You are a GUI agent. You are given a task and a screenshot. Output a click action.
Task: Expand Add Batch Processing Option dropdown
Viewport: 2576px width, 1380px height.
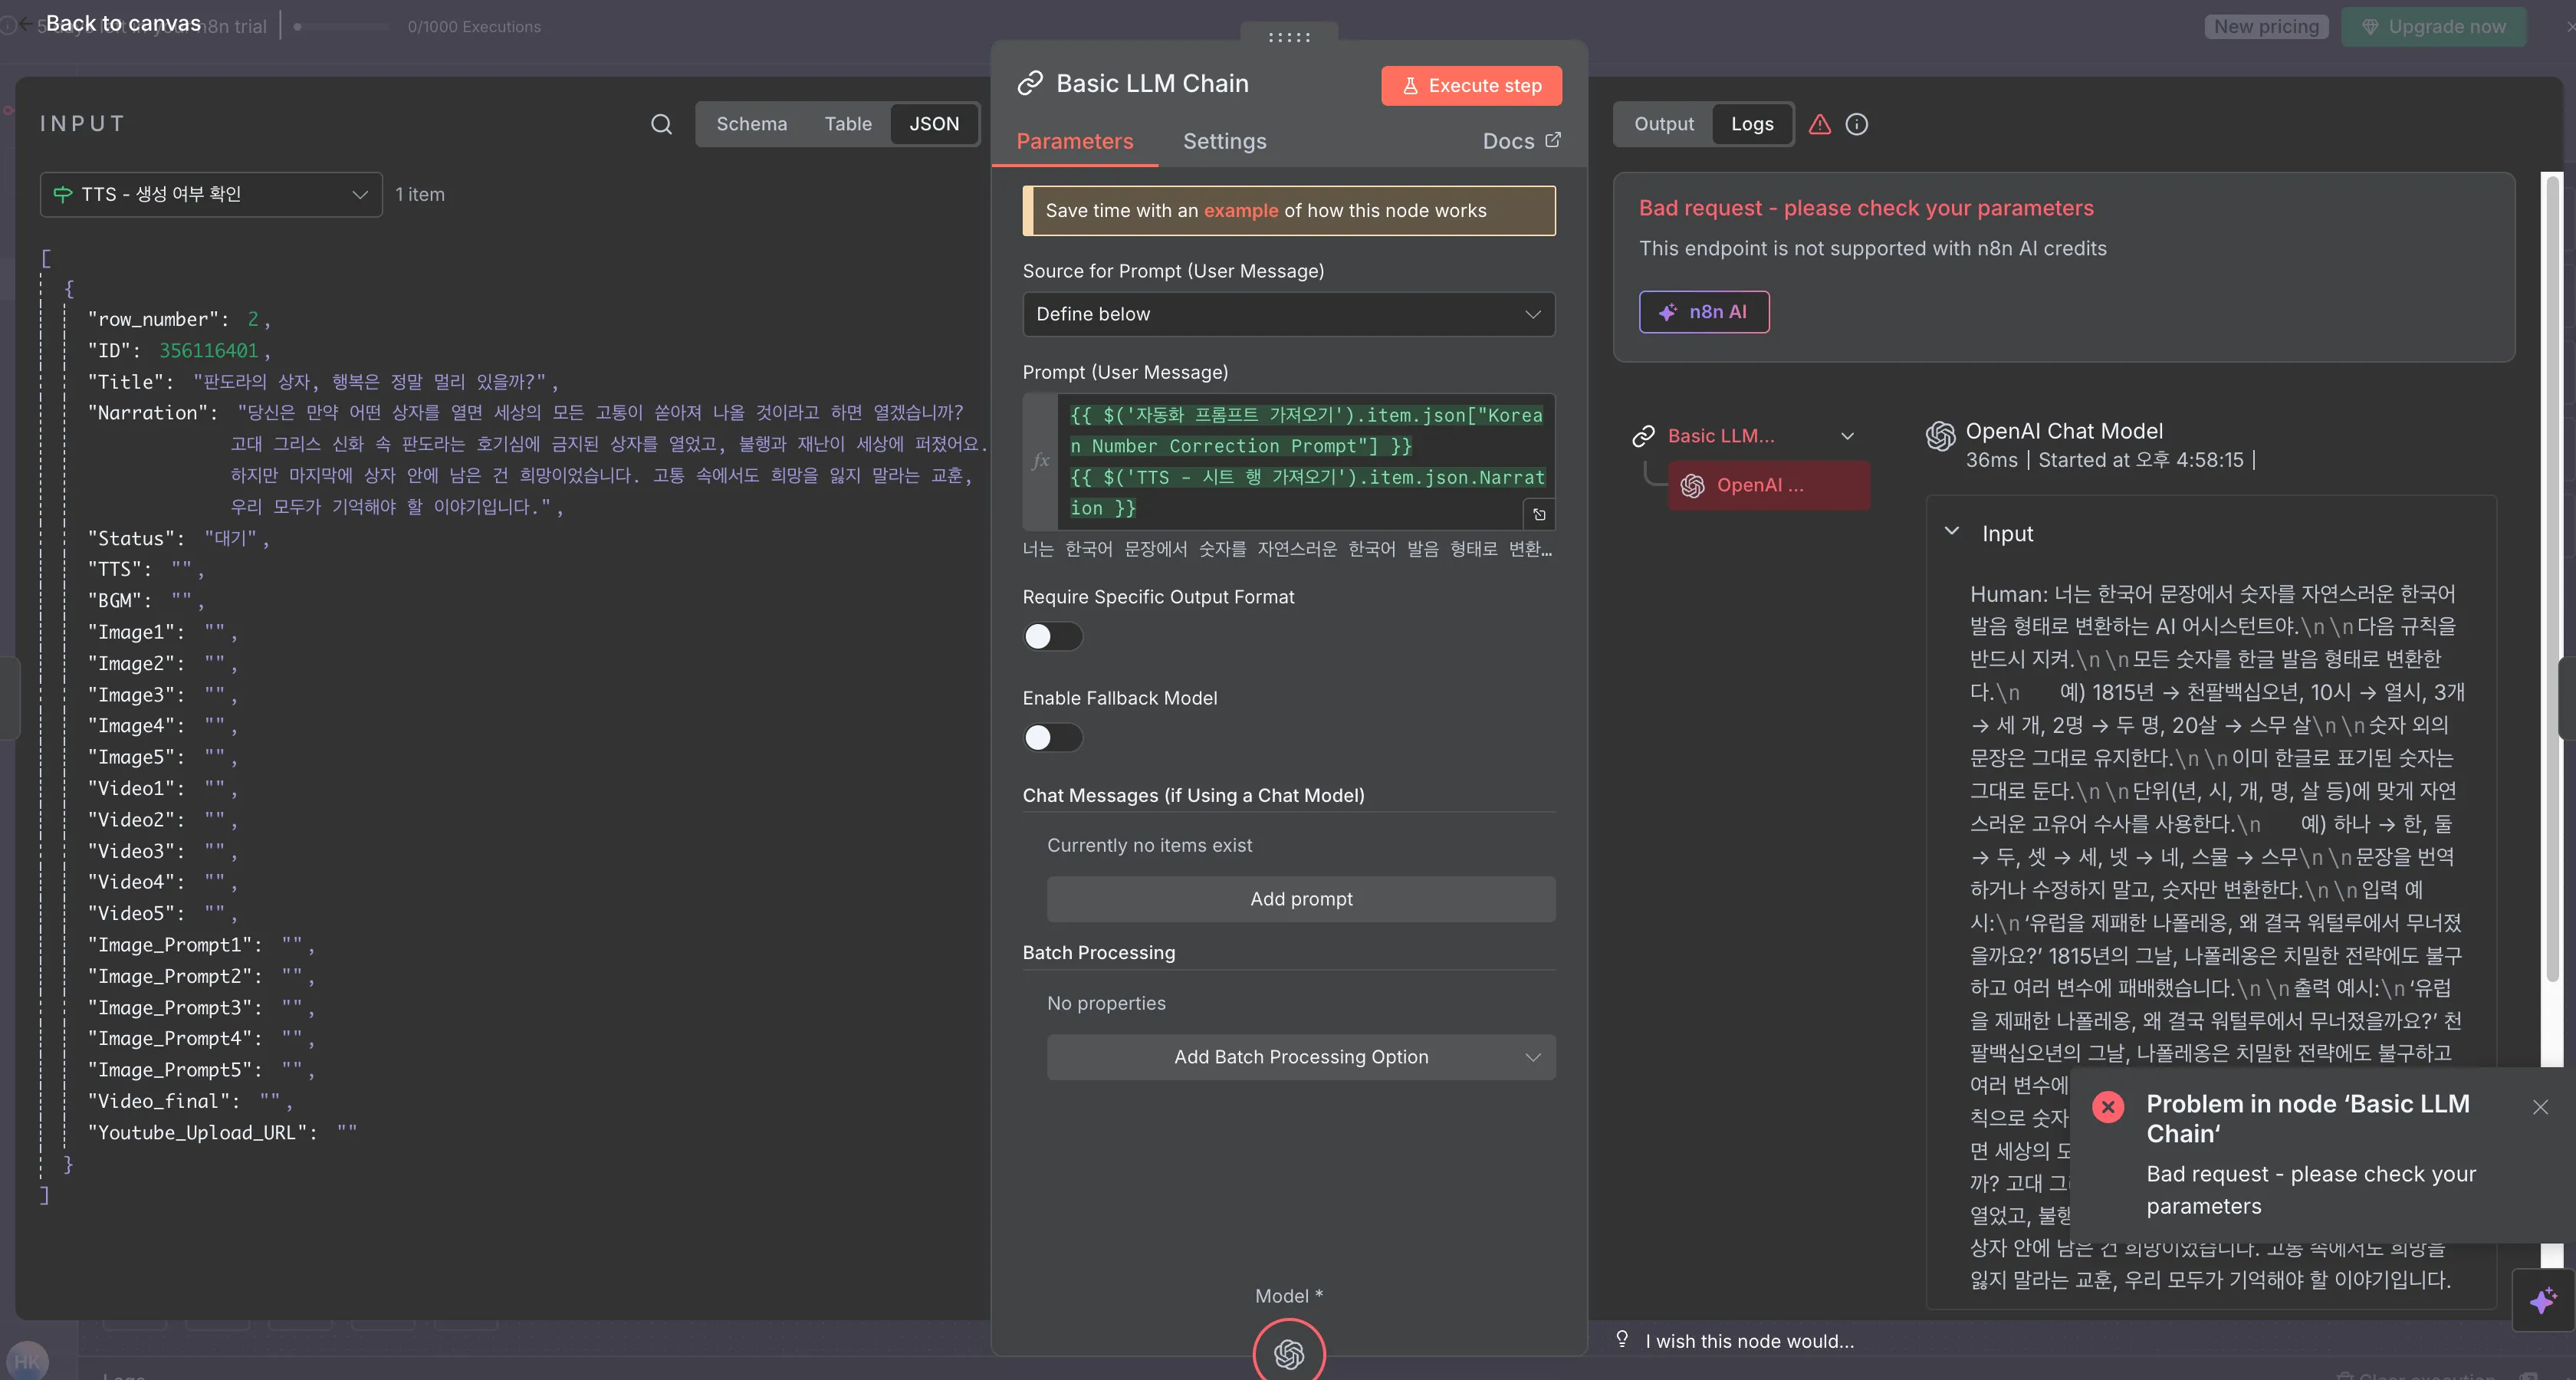pos(1300,1057)
